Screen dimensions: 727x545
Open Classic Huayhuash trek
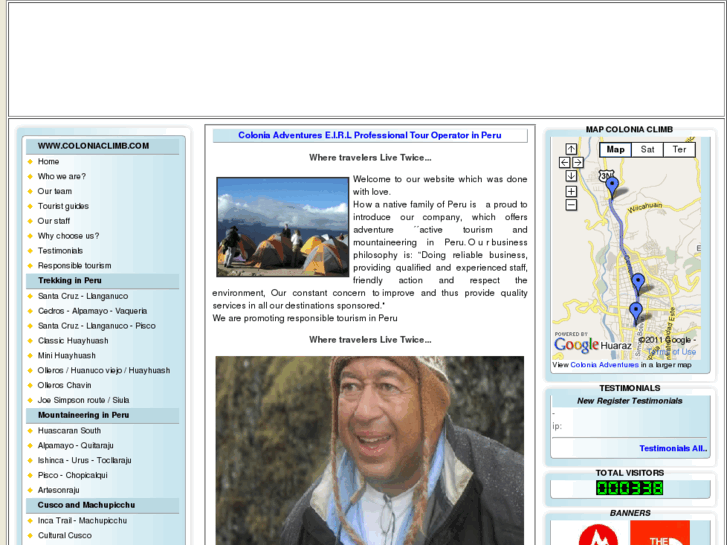click(73, 340)
